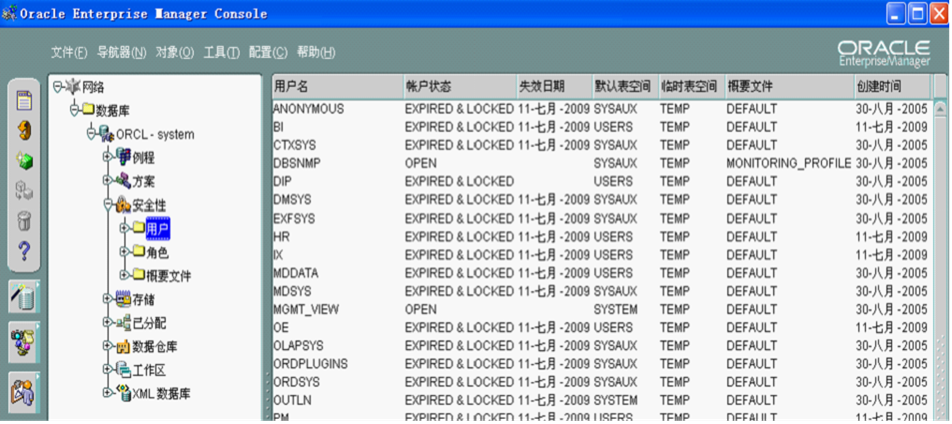Expand the 例程 tree node
The height and width of the screenshot is (424, 952).
pyautogui.click(x=108, y=157)
